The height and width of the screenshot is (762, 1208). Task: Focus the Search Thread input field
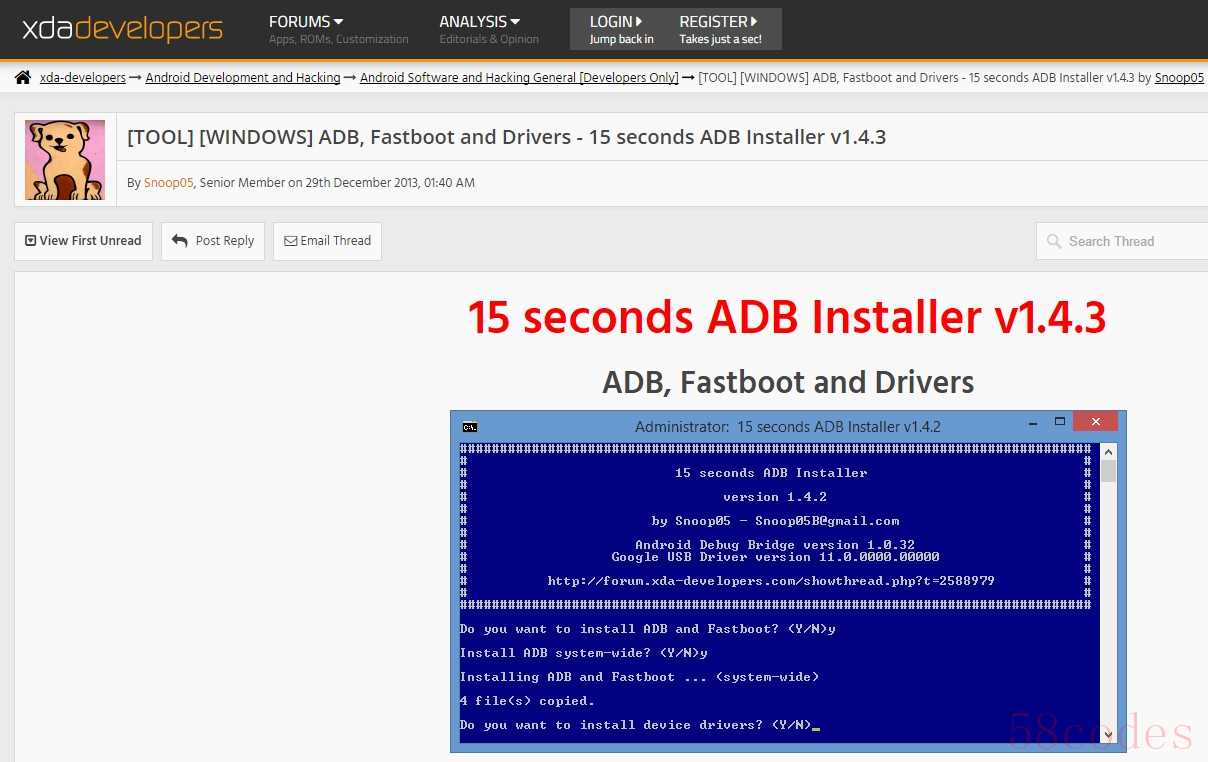pos(1122,241)
